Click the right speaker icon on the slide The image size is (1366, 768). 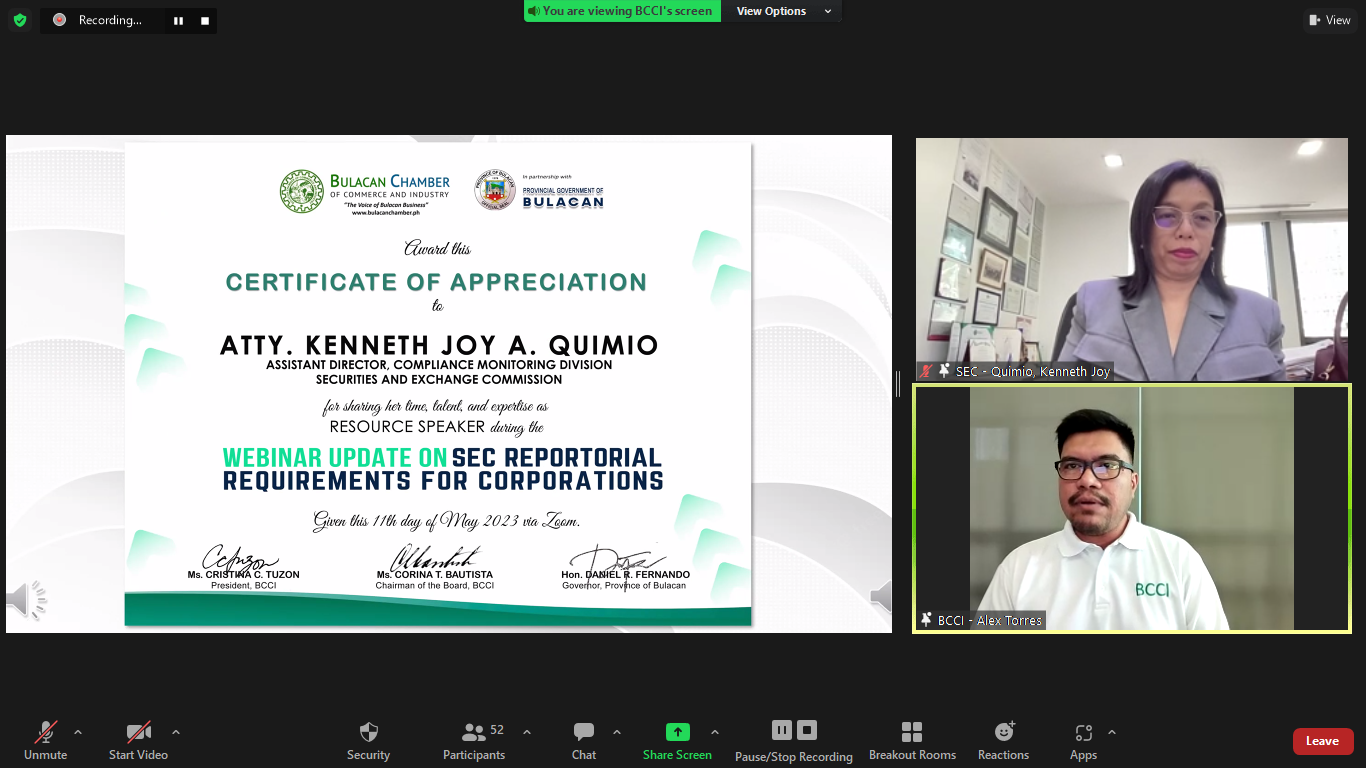[x=880, y=597]
